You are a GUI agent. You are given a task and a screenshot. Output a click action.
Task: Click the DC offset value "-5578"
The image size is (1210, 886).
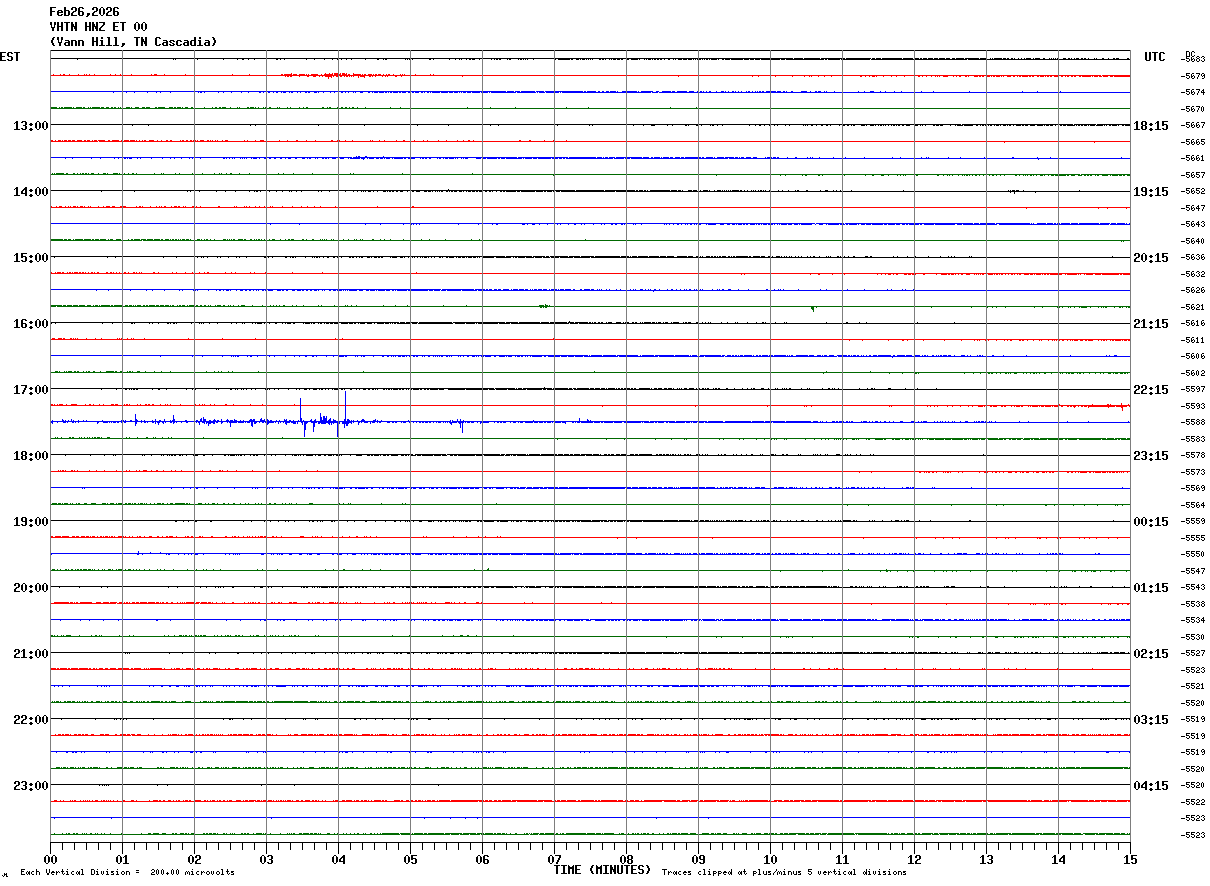1193,455
